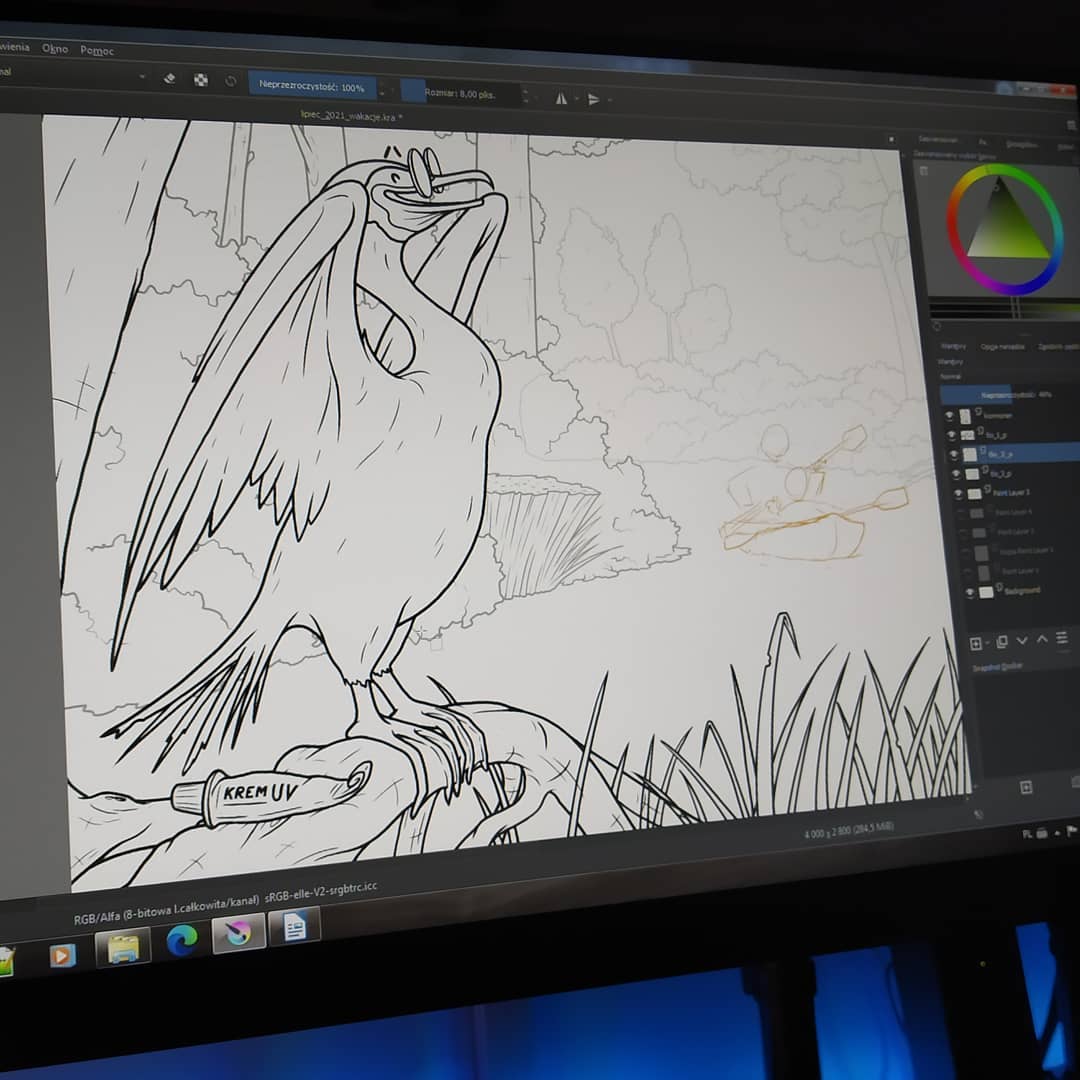Toggle the eraser mode icon

tap(169, 79)
